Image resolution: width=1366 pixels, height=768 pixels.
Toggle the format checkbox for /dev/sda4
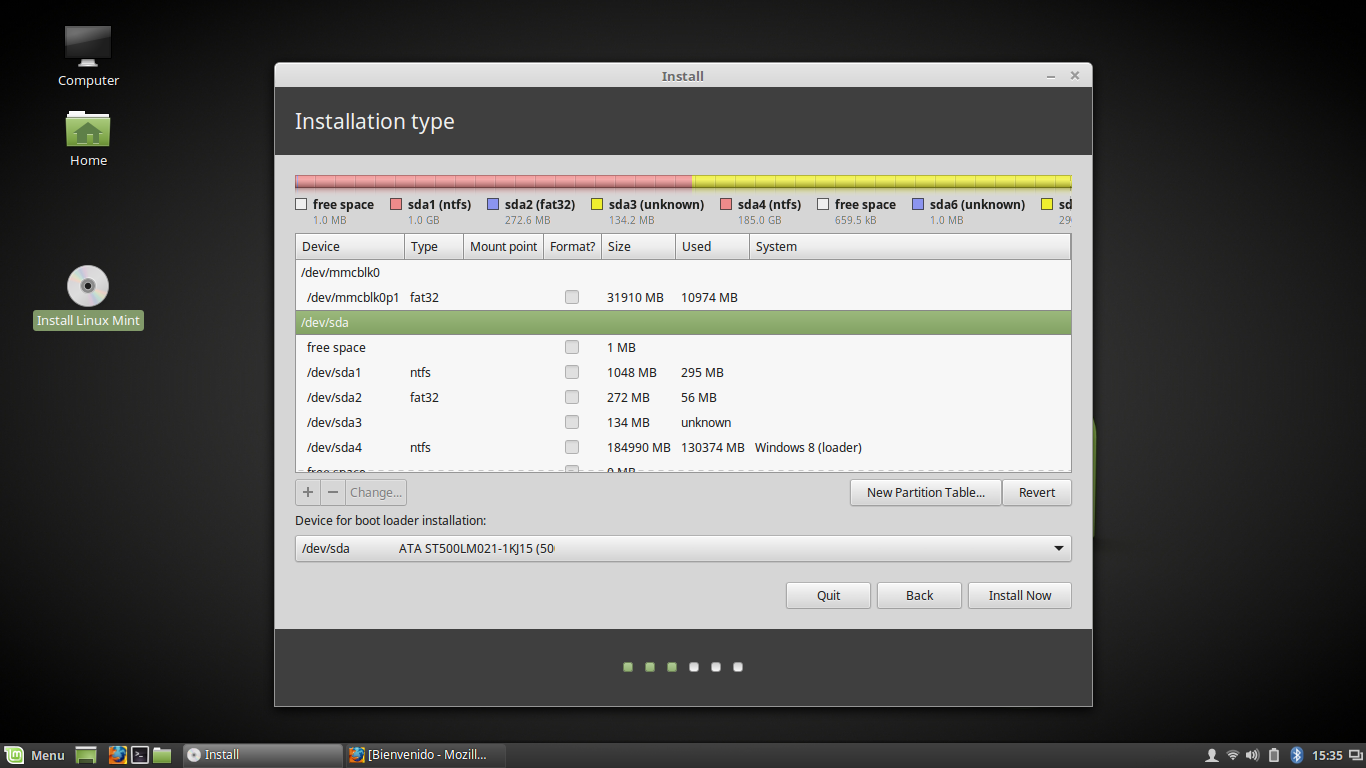point(572,447)
